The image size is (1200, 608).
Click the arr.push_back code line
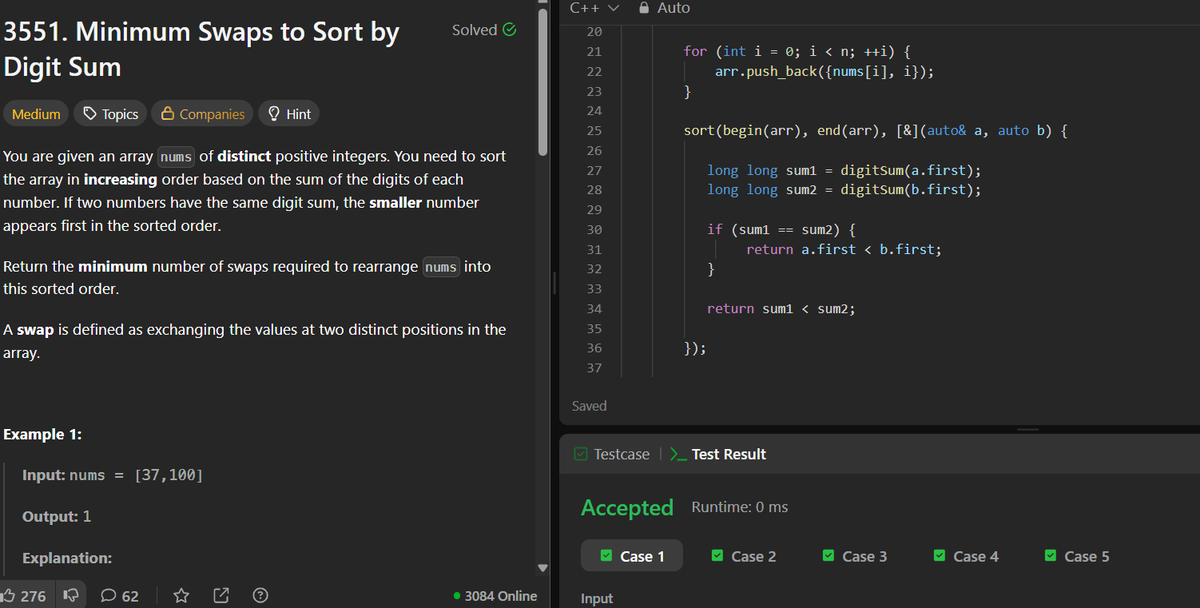tap(825, 71)
